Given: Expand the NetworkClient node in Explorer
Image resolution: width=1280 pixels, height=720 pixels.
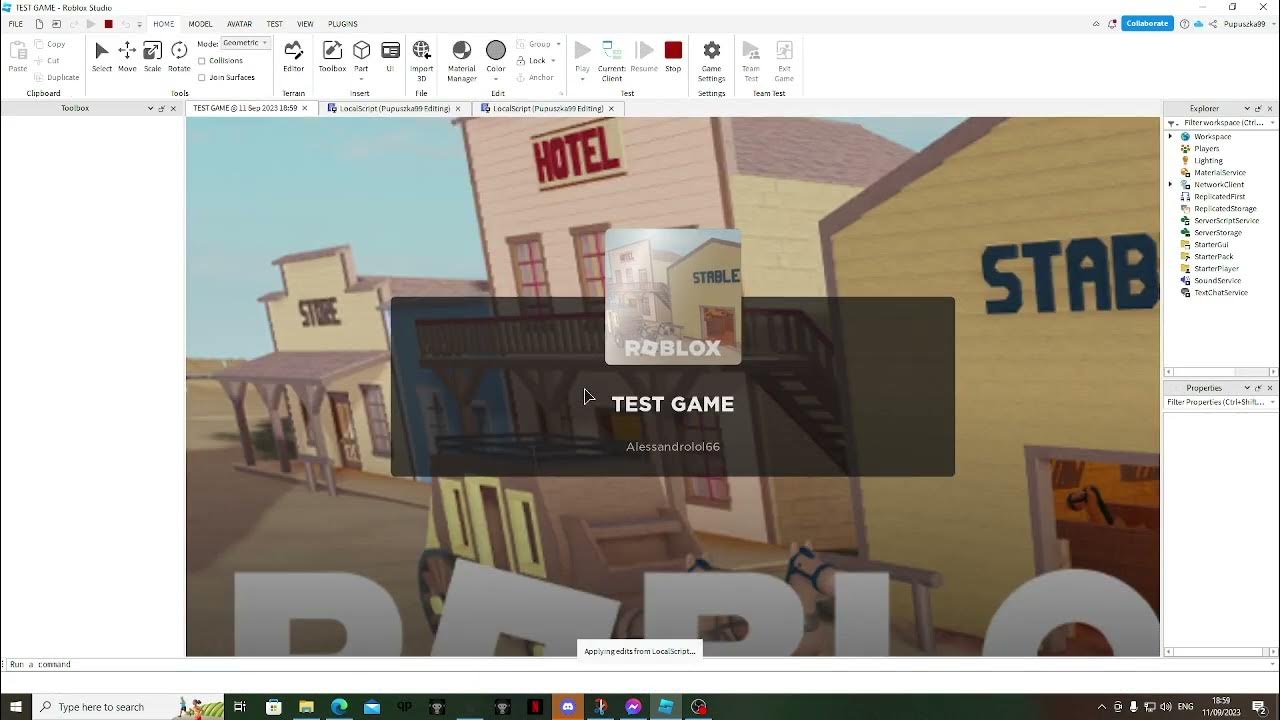Looking at the screenshot, I should (1171, 185).
